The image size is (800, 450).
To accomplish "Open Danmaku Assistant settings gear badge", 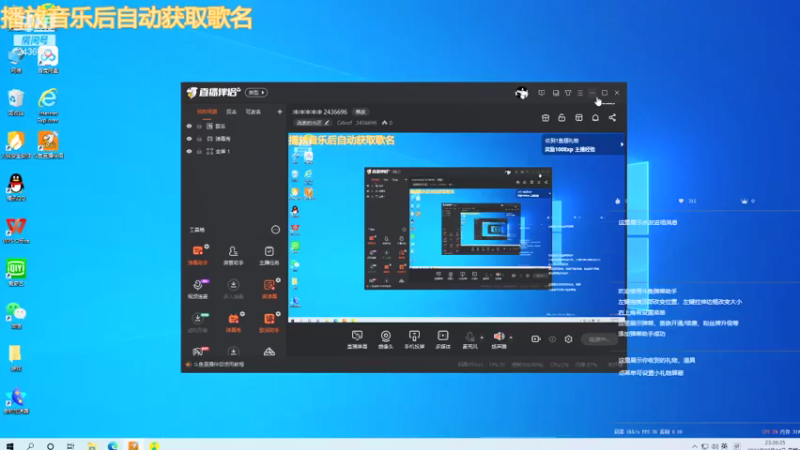I will [207, 246].
